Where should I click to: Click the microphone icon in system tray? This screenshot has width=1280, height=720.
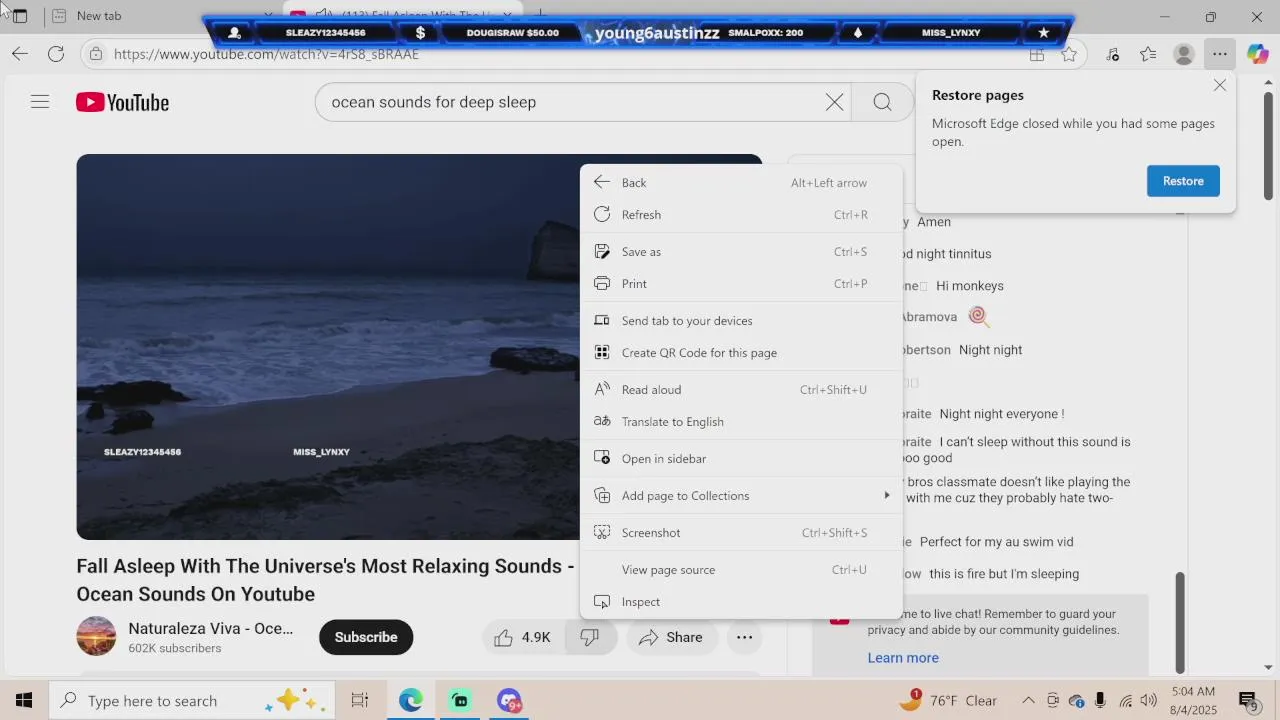click(x=1101, y=700)
